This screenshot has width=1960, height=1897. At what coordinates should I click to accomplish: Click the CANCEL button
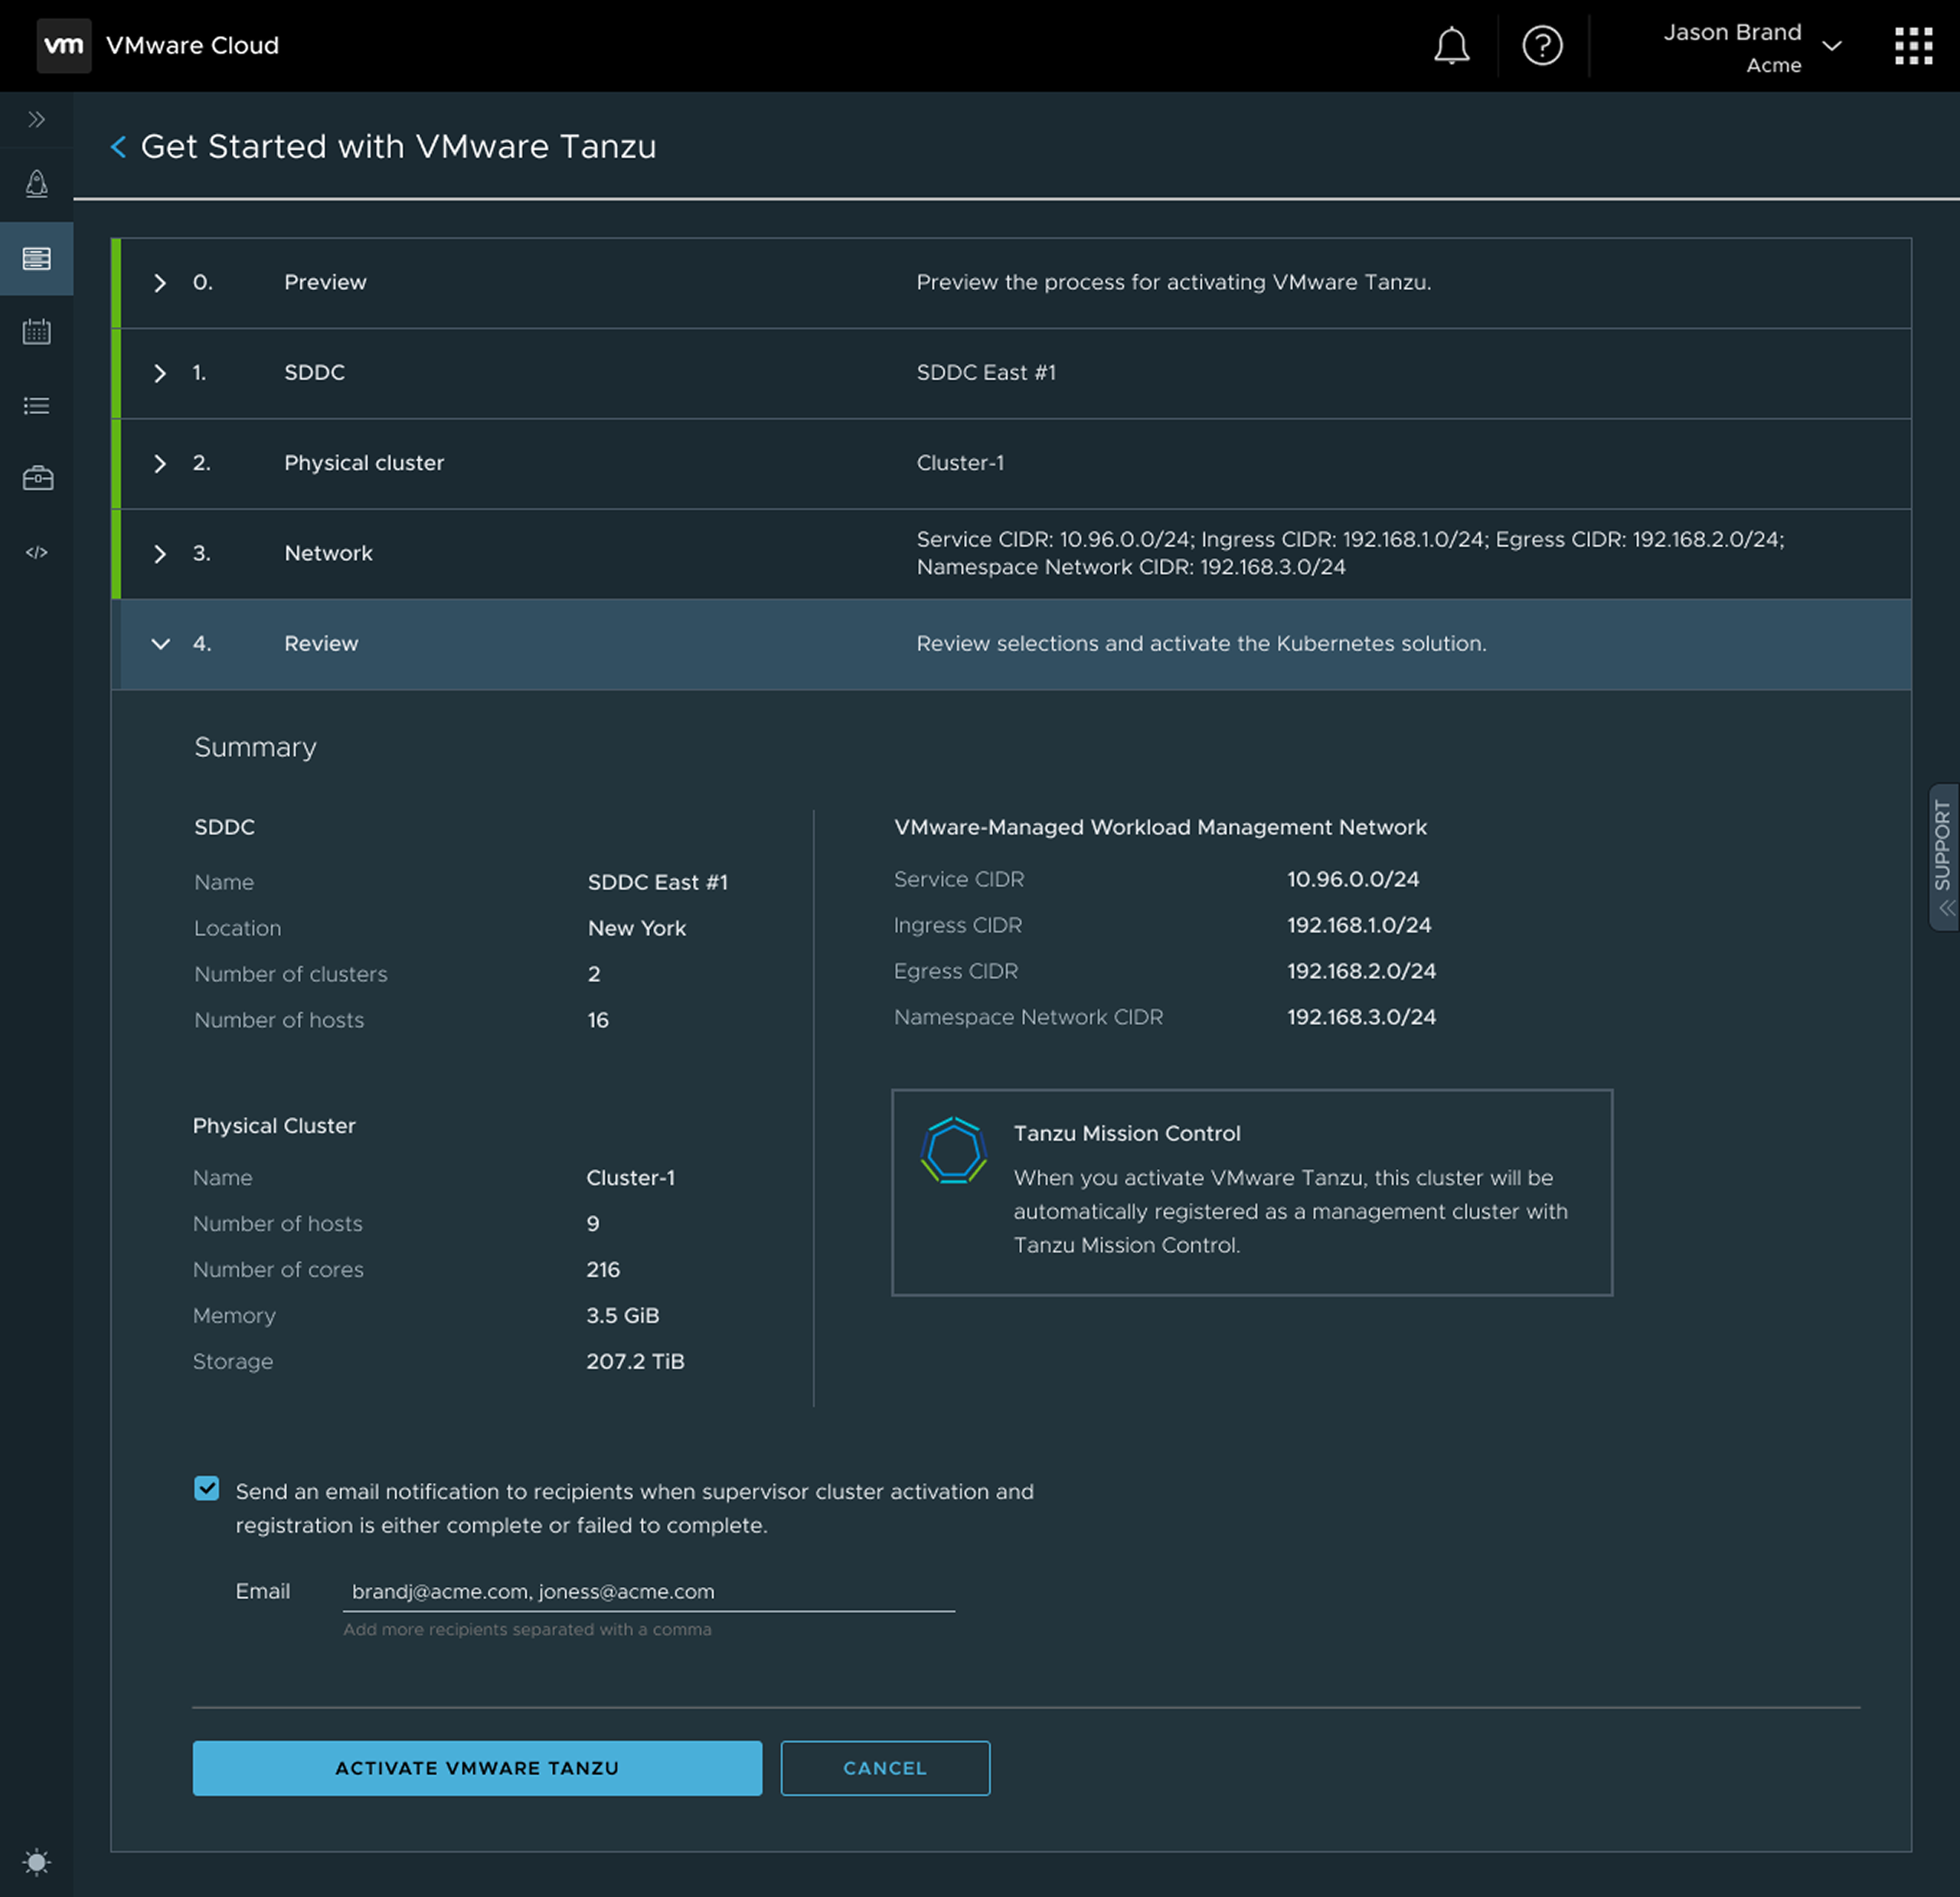(884, 1767)
